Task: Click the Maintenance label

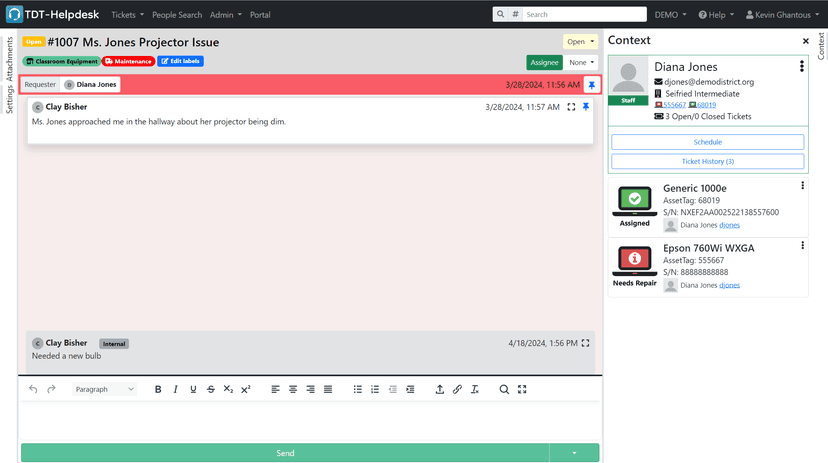Action: pyautogui.click(x=128, y=61)
